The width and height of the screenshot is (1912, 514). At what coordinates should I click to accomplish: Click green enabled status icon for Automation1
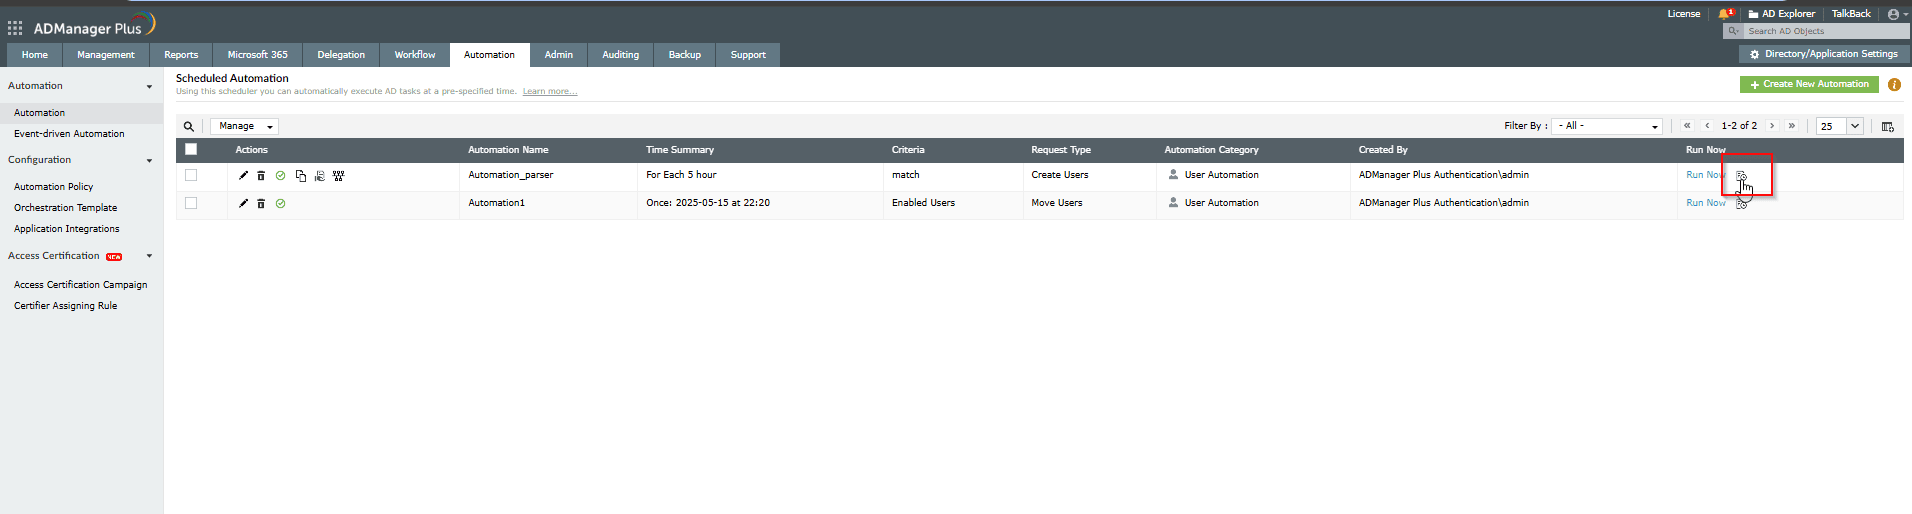click(x=281, y=203)
